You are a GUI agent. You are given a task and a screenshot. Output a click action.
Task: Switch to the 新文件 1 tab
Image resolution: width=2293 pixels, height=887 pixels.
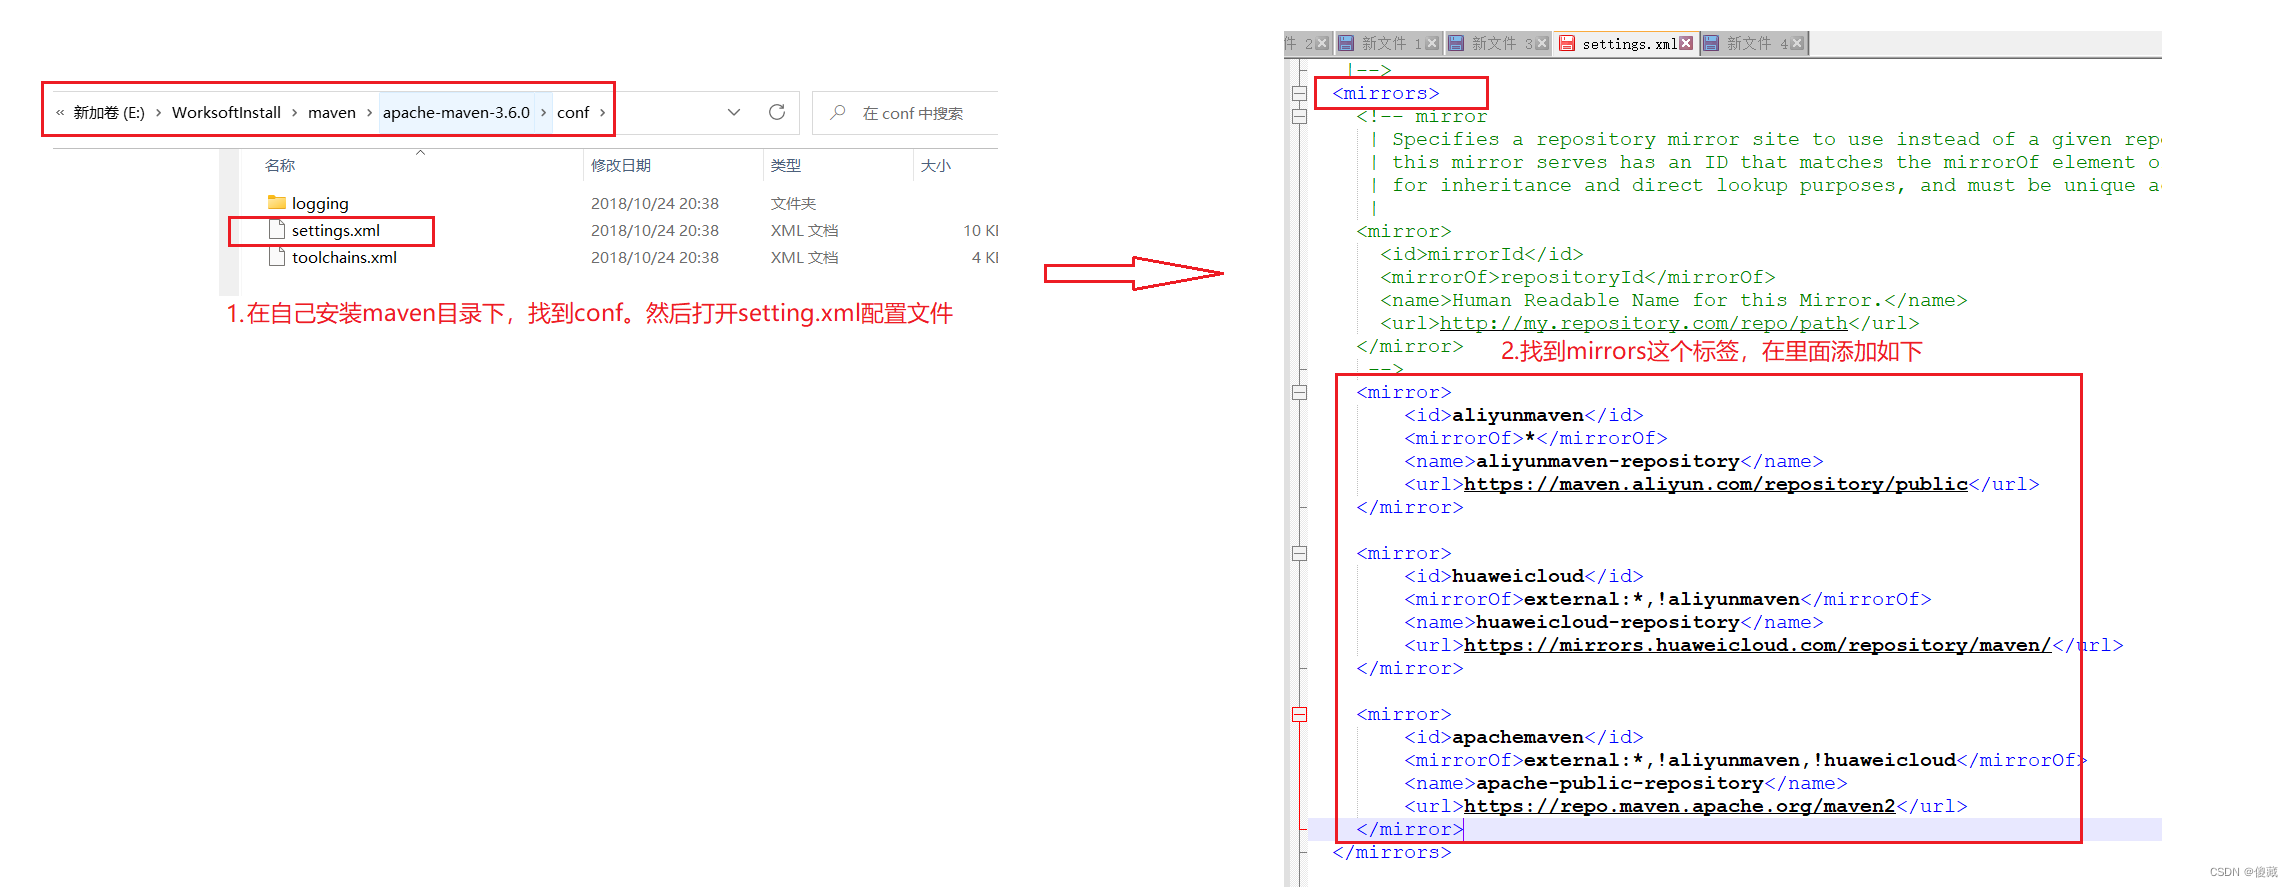point(1388,43)
